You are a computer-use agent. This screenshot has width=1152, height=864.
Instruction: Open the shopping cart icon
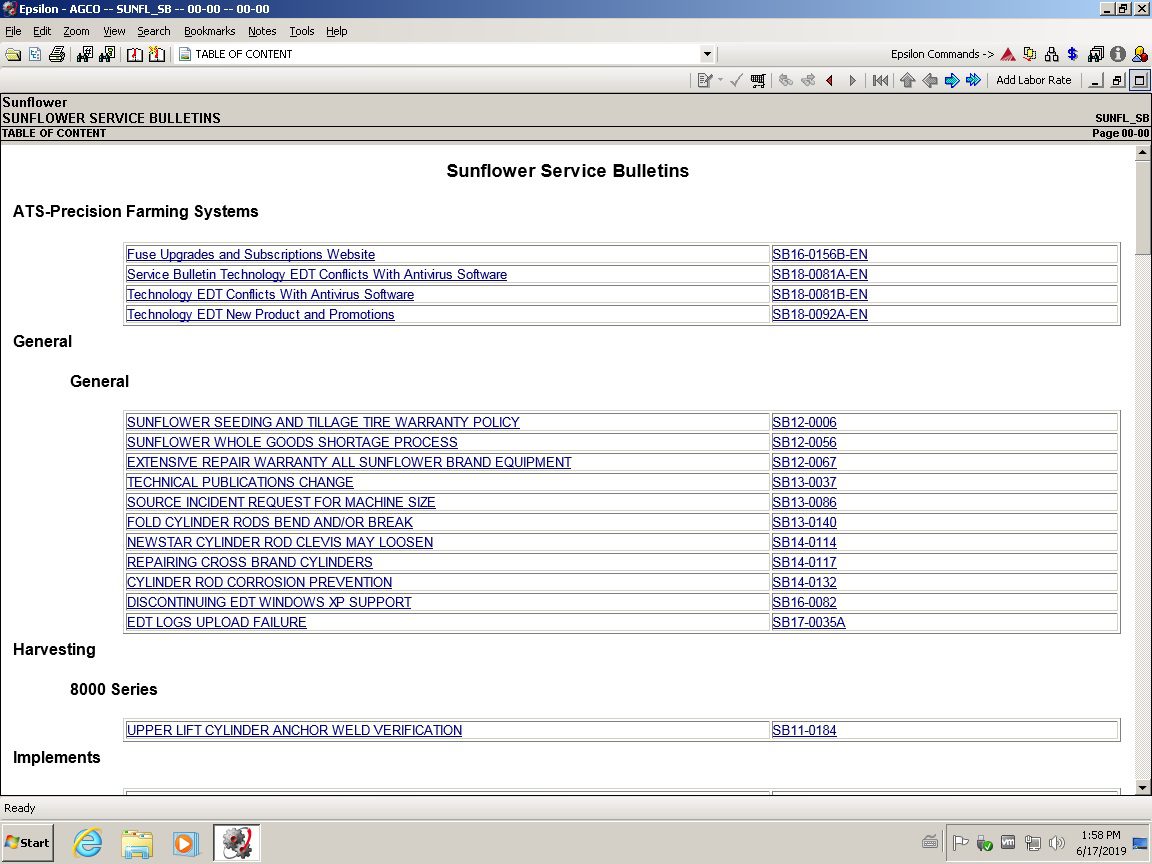[x=757, y=81]
